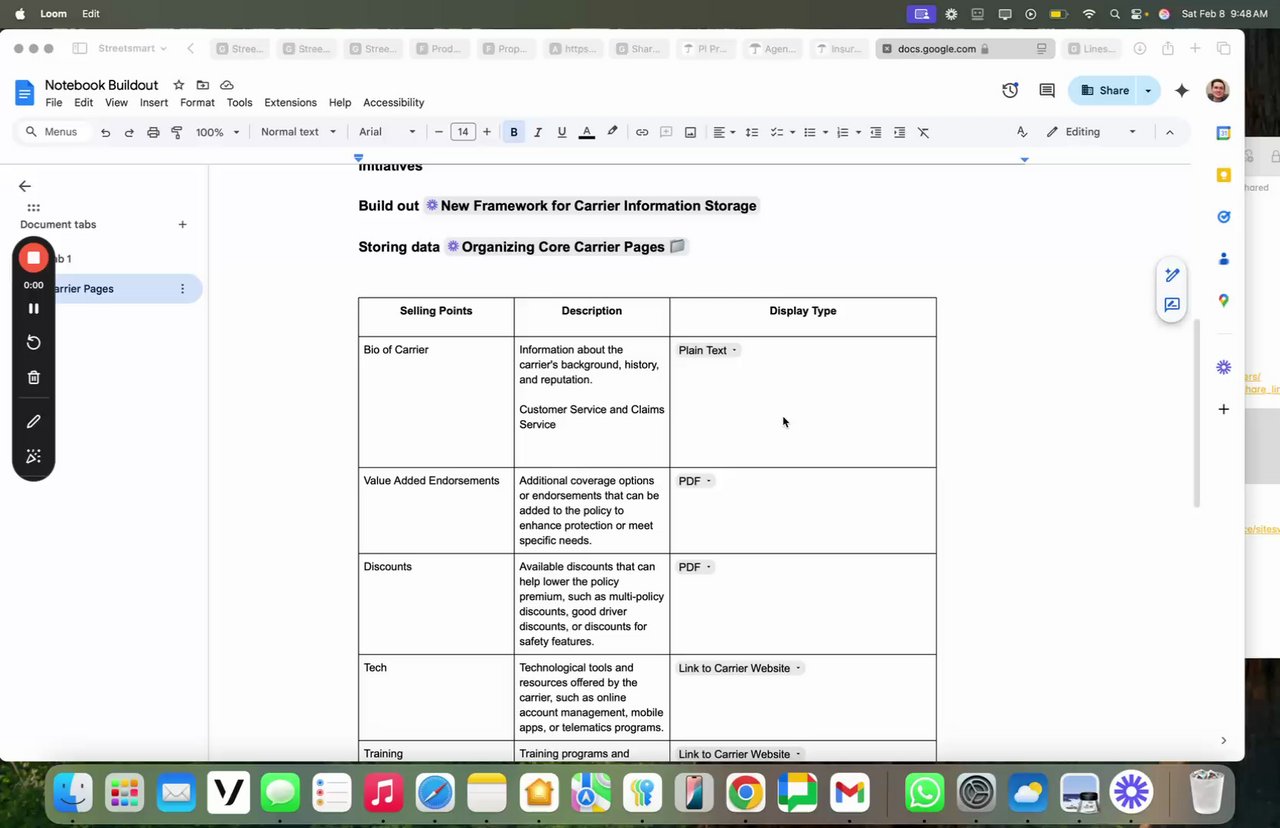The height and width of the screenshot is (828, 1280).
Task: Open the Tools menu
Action: (239, 103)
